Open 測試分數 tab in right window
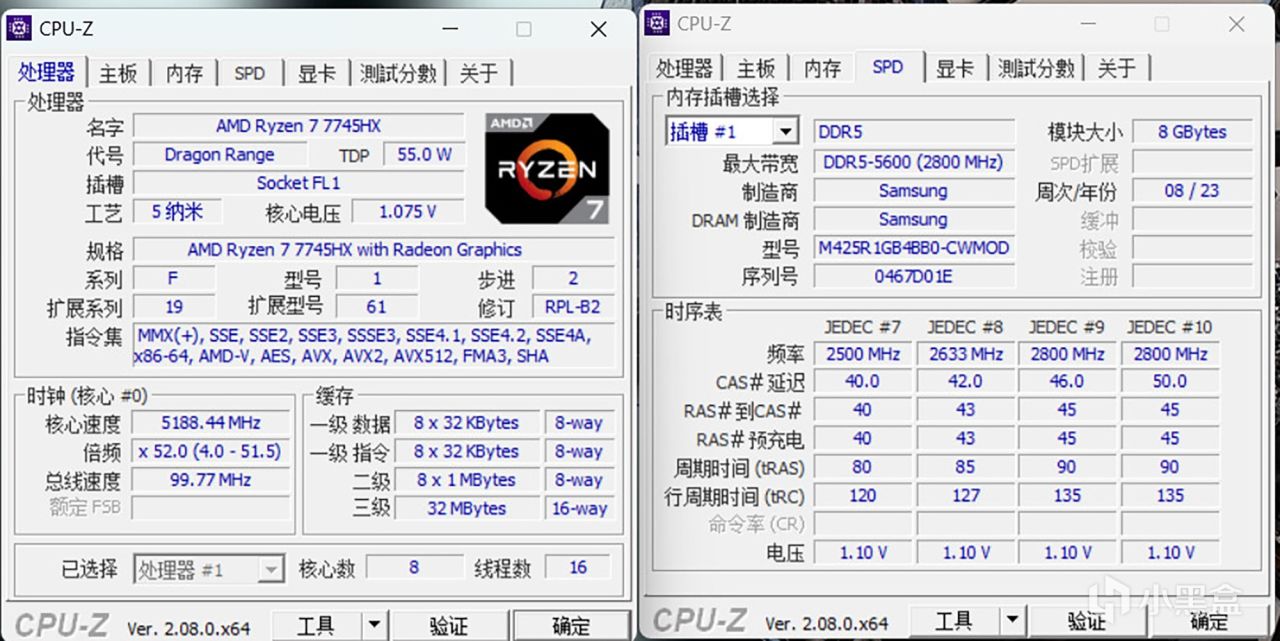Screen dimensions: 1280x641 1036,68
